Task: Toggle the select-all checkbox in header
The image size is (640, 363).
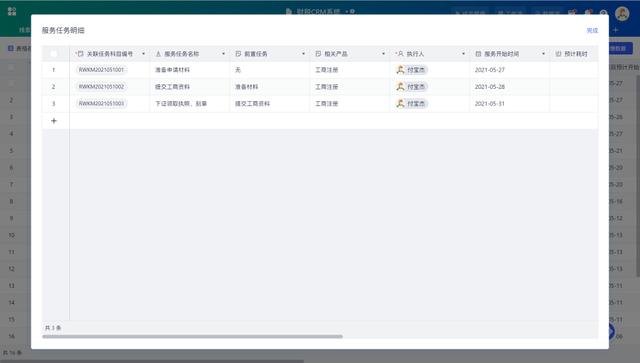Action: coord(54,53)
